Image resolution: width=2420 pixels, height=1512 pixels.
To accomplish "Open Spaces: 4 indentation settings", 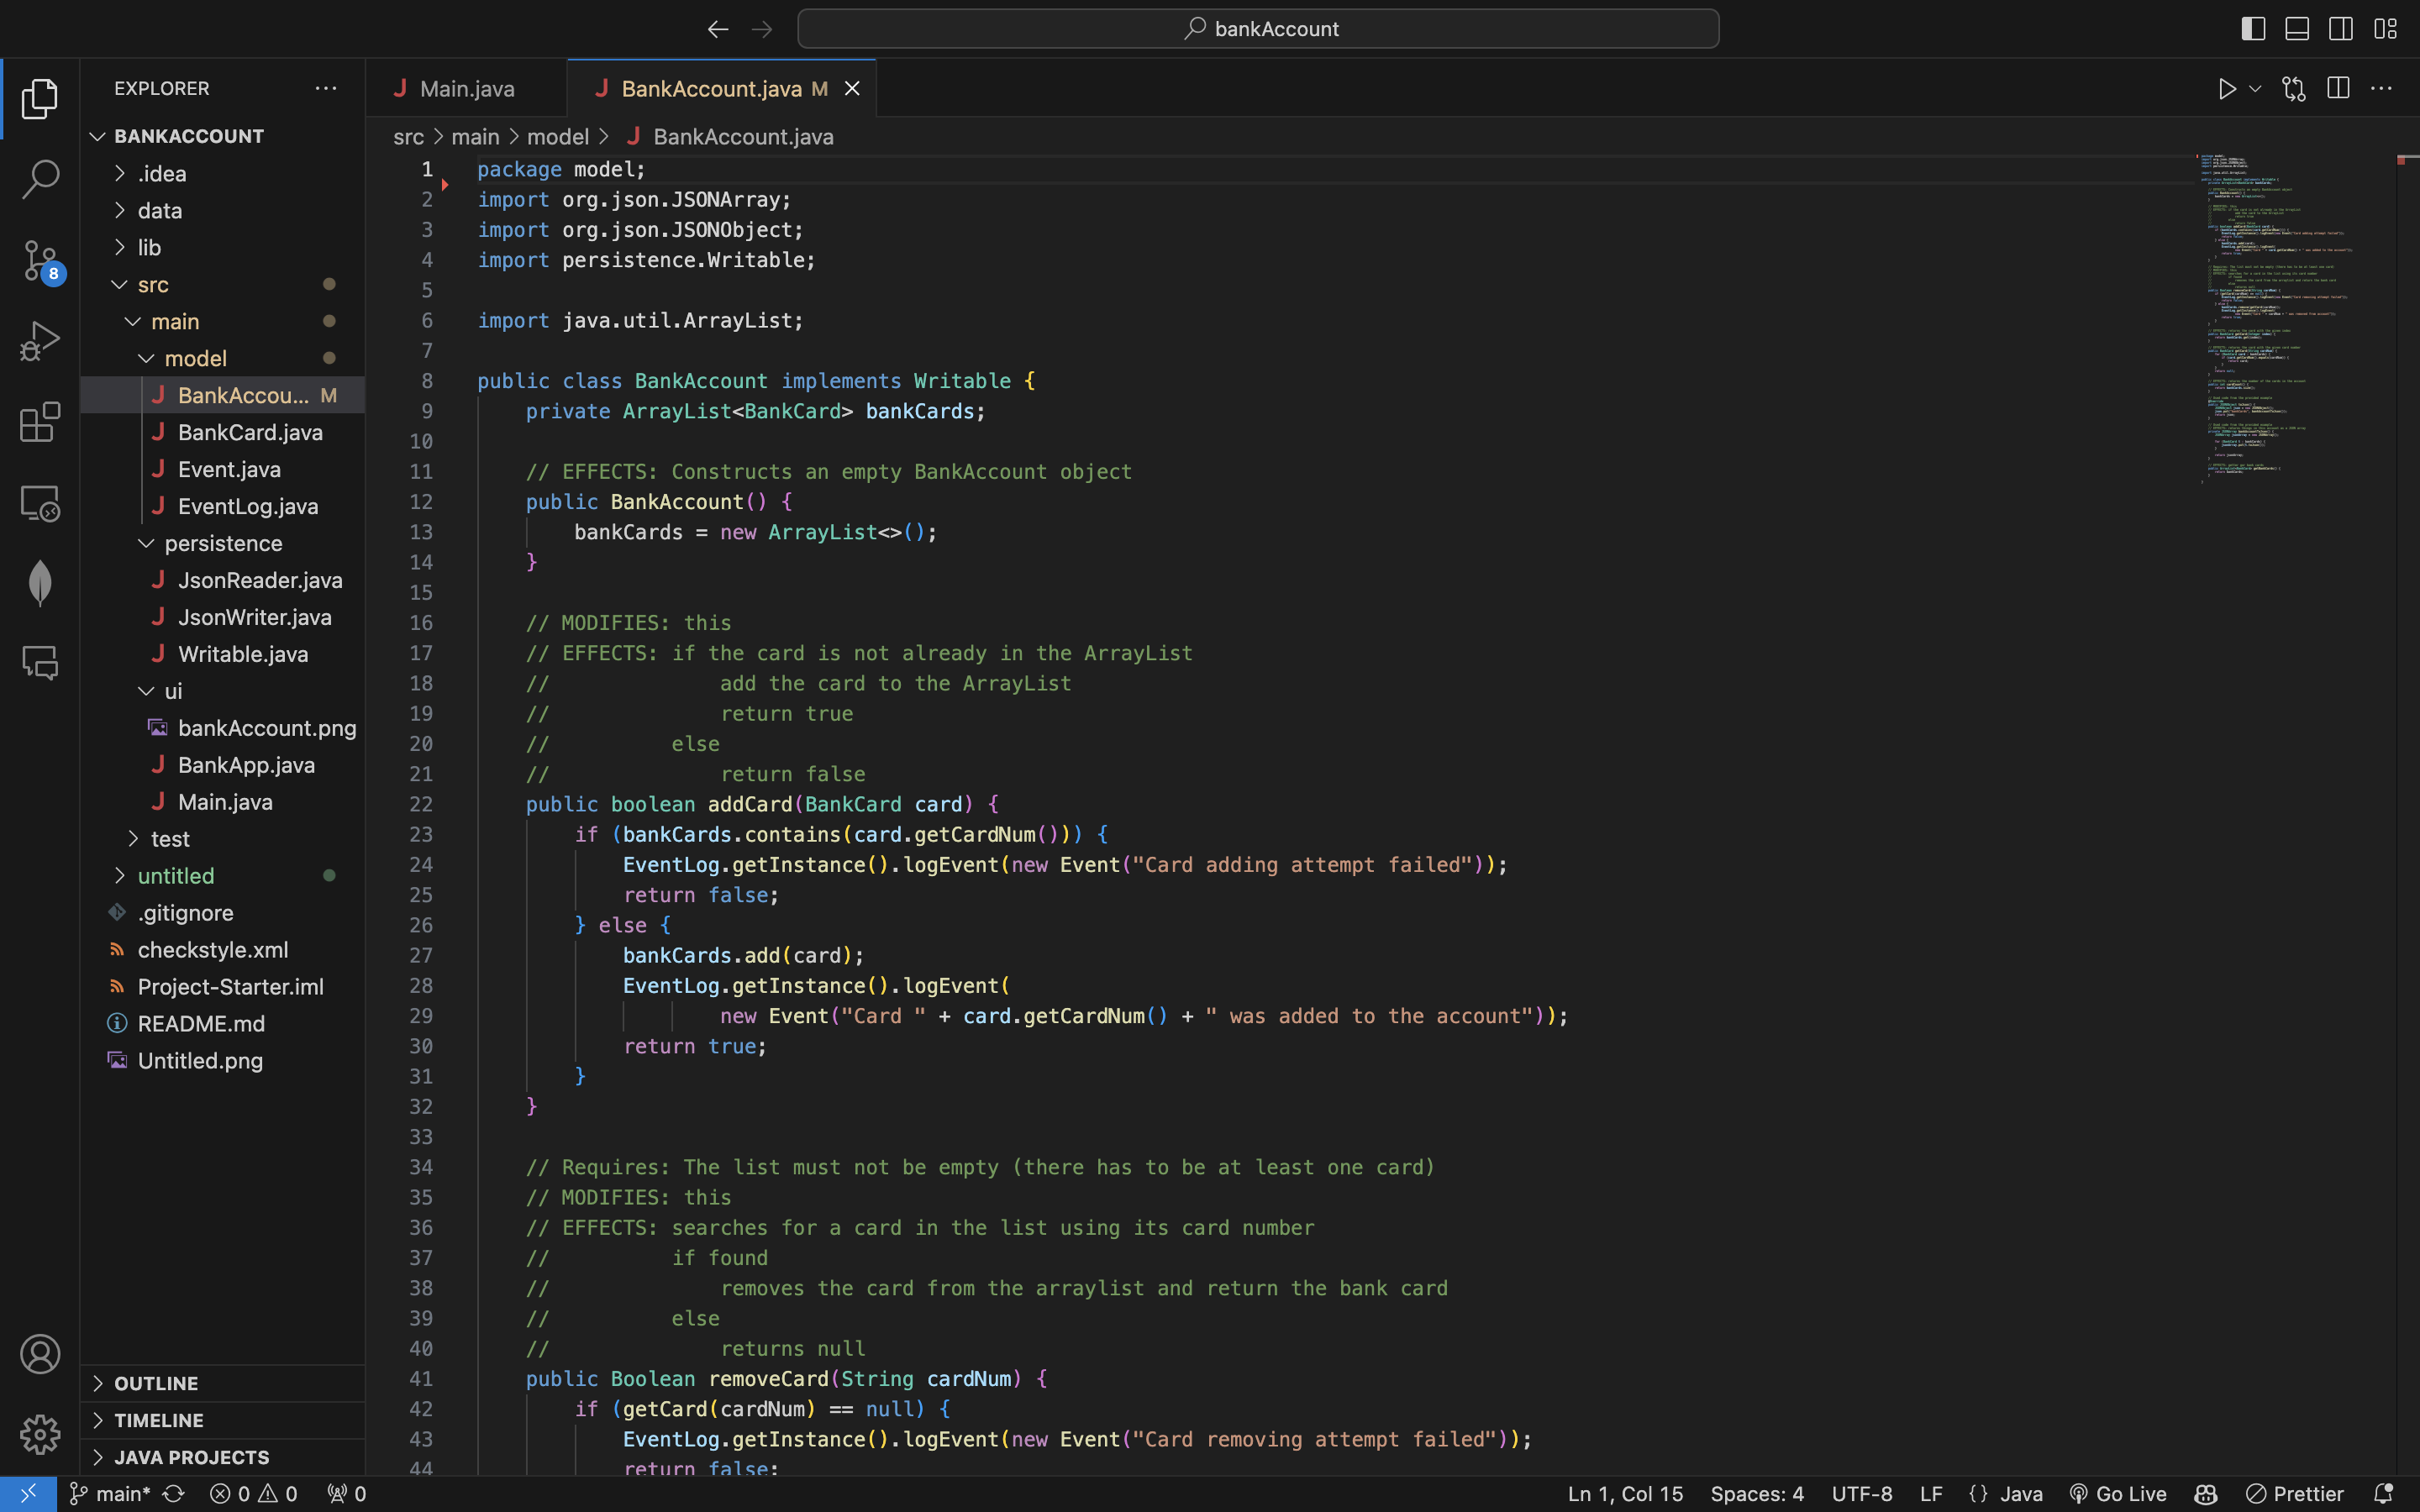I will [1757, 1494].
